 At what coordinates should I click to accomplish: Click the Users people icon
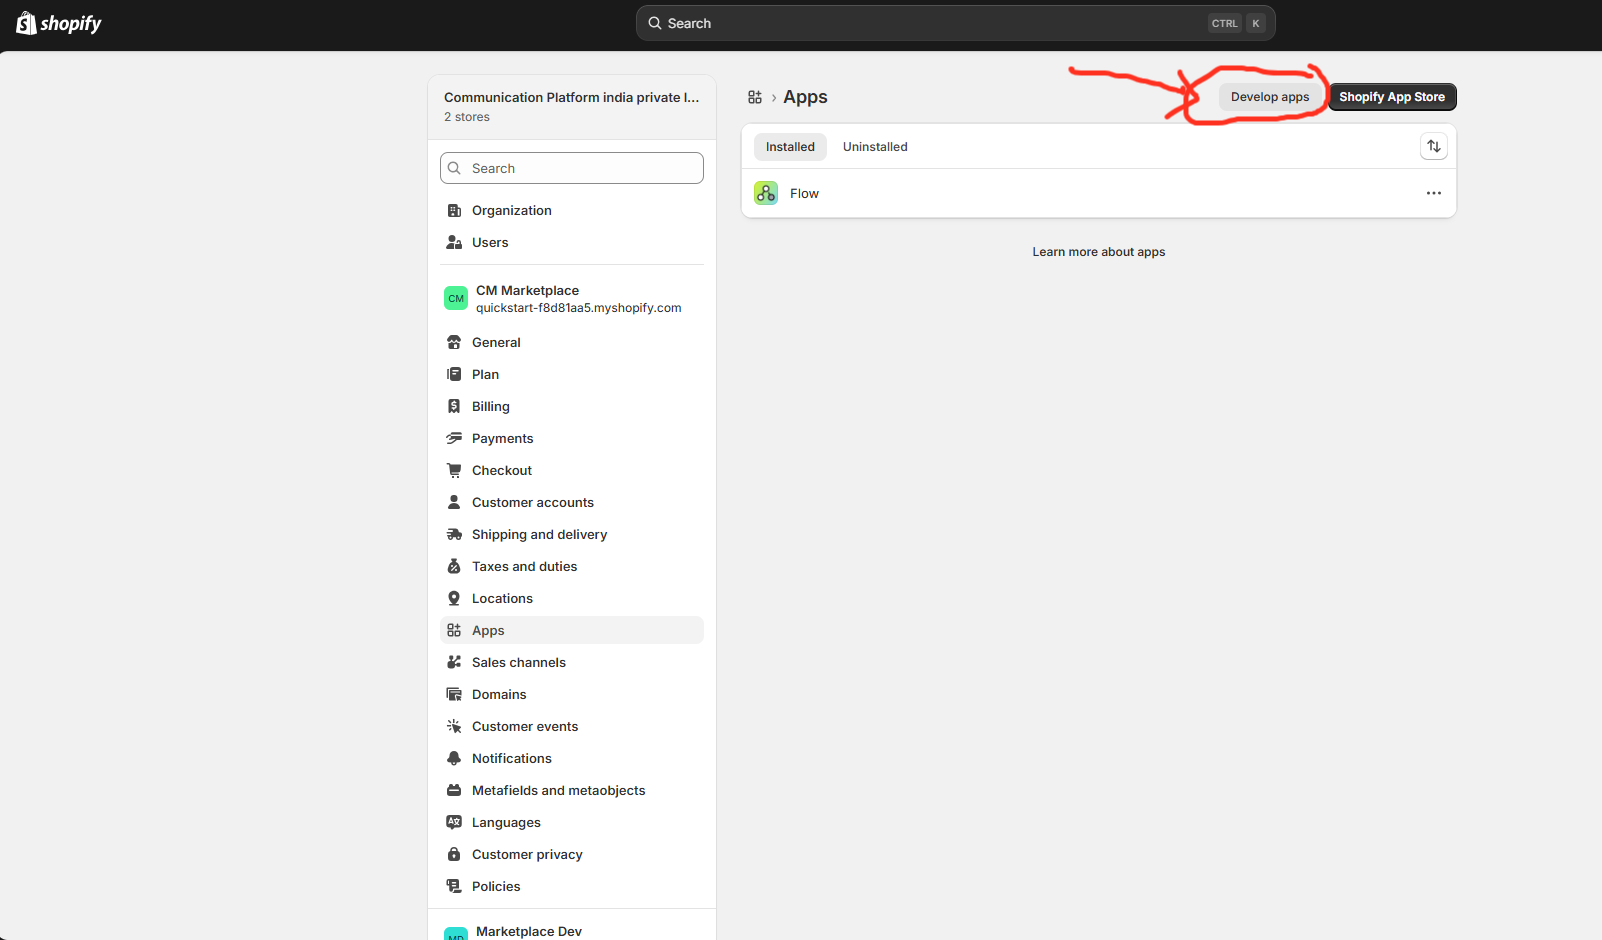(x=454, y=242)
